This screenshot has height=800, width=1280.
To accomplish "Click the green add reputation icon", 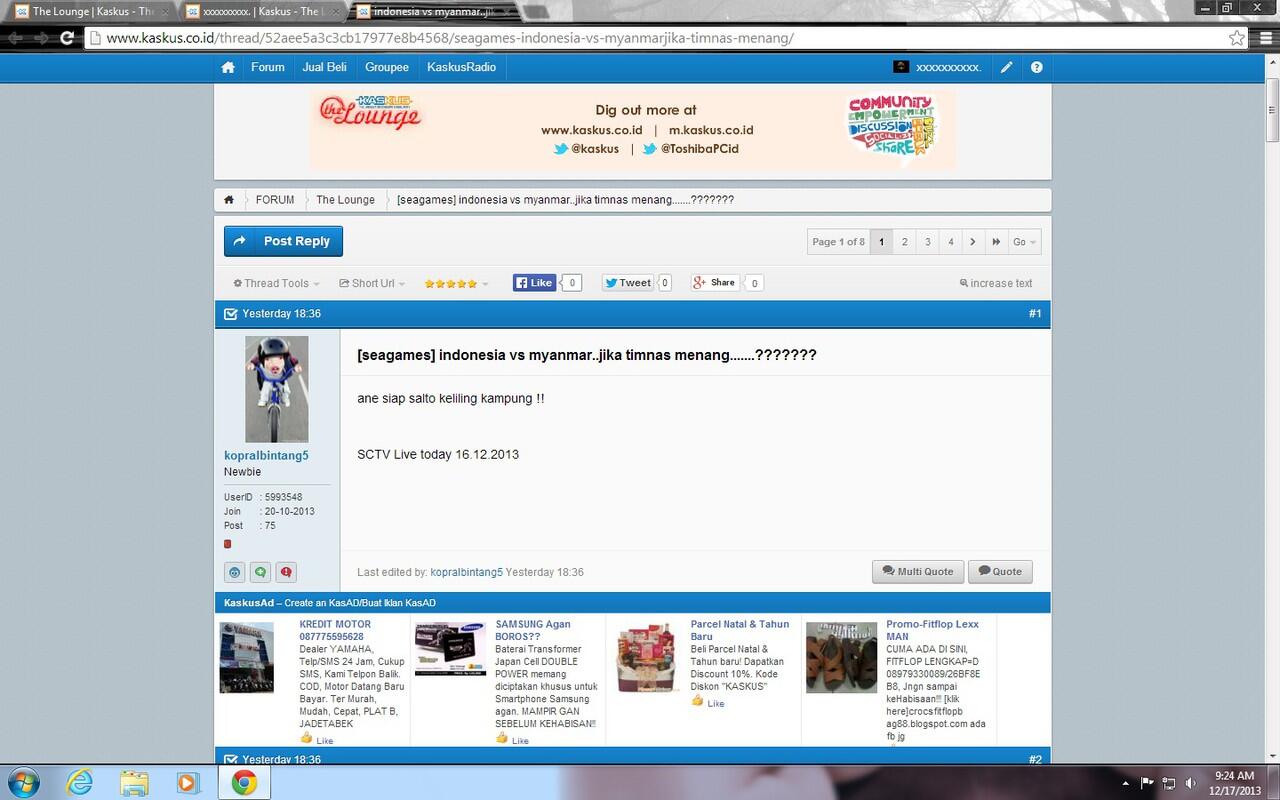I will [x=260, y=572].
